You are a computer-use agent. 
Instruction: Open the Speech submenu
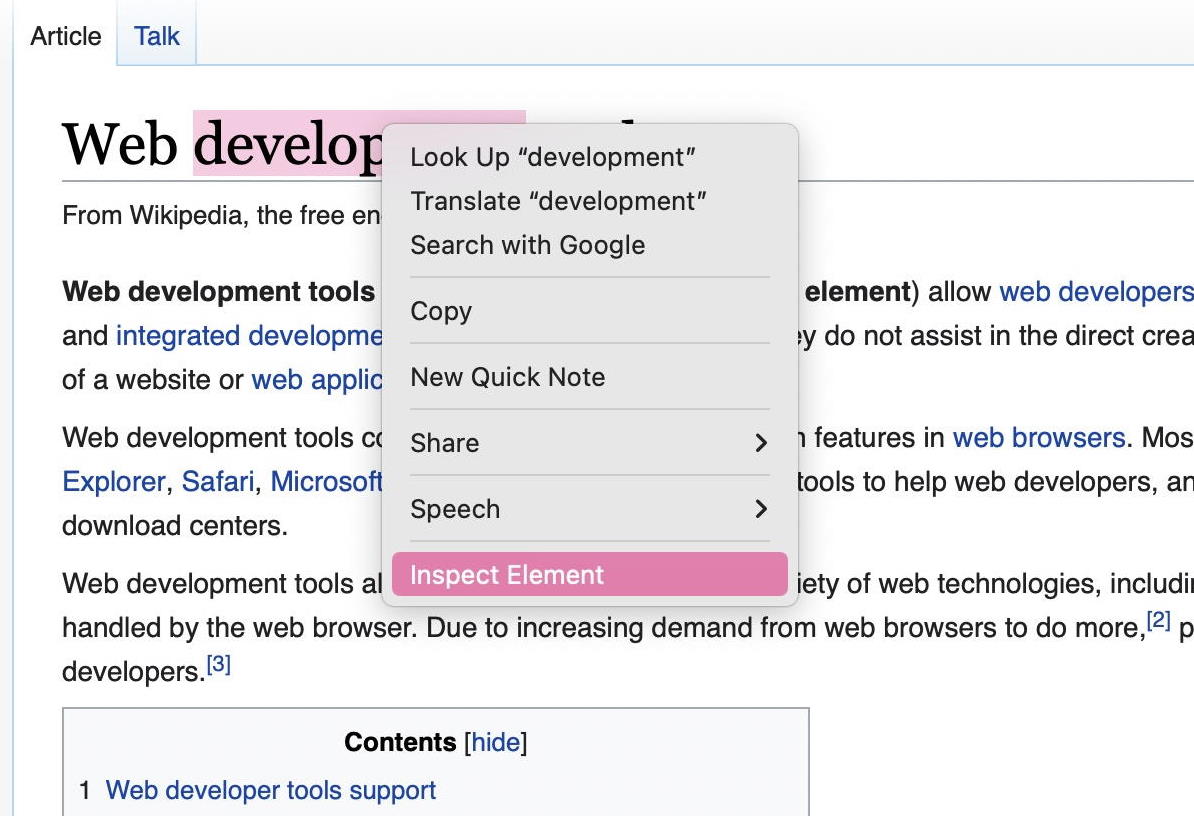point(589,508)
